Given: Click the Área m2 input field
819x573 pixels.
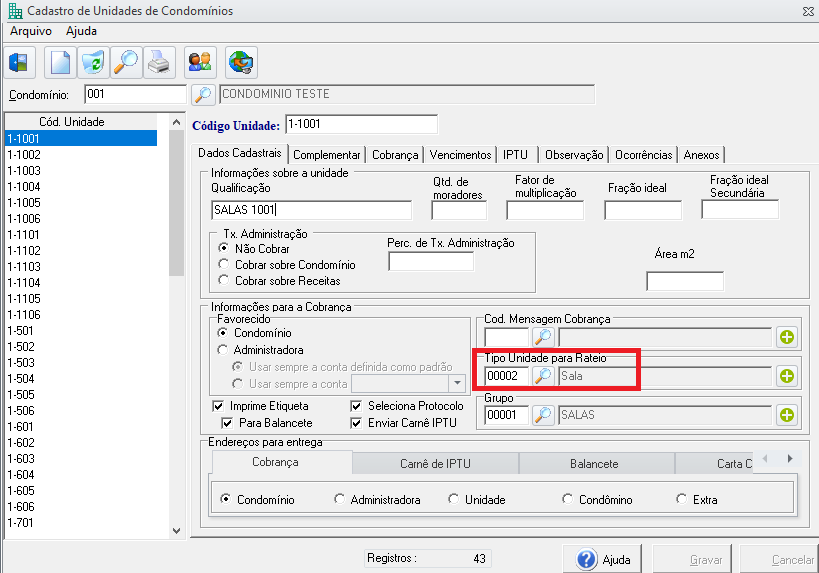Looking at the screenshot, I should point(685,281).
